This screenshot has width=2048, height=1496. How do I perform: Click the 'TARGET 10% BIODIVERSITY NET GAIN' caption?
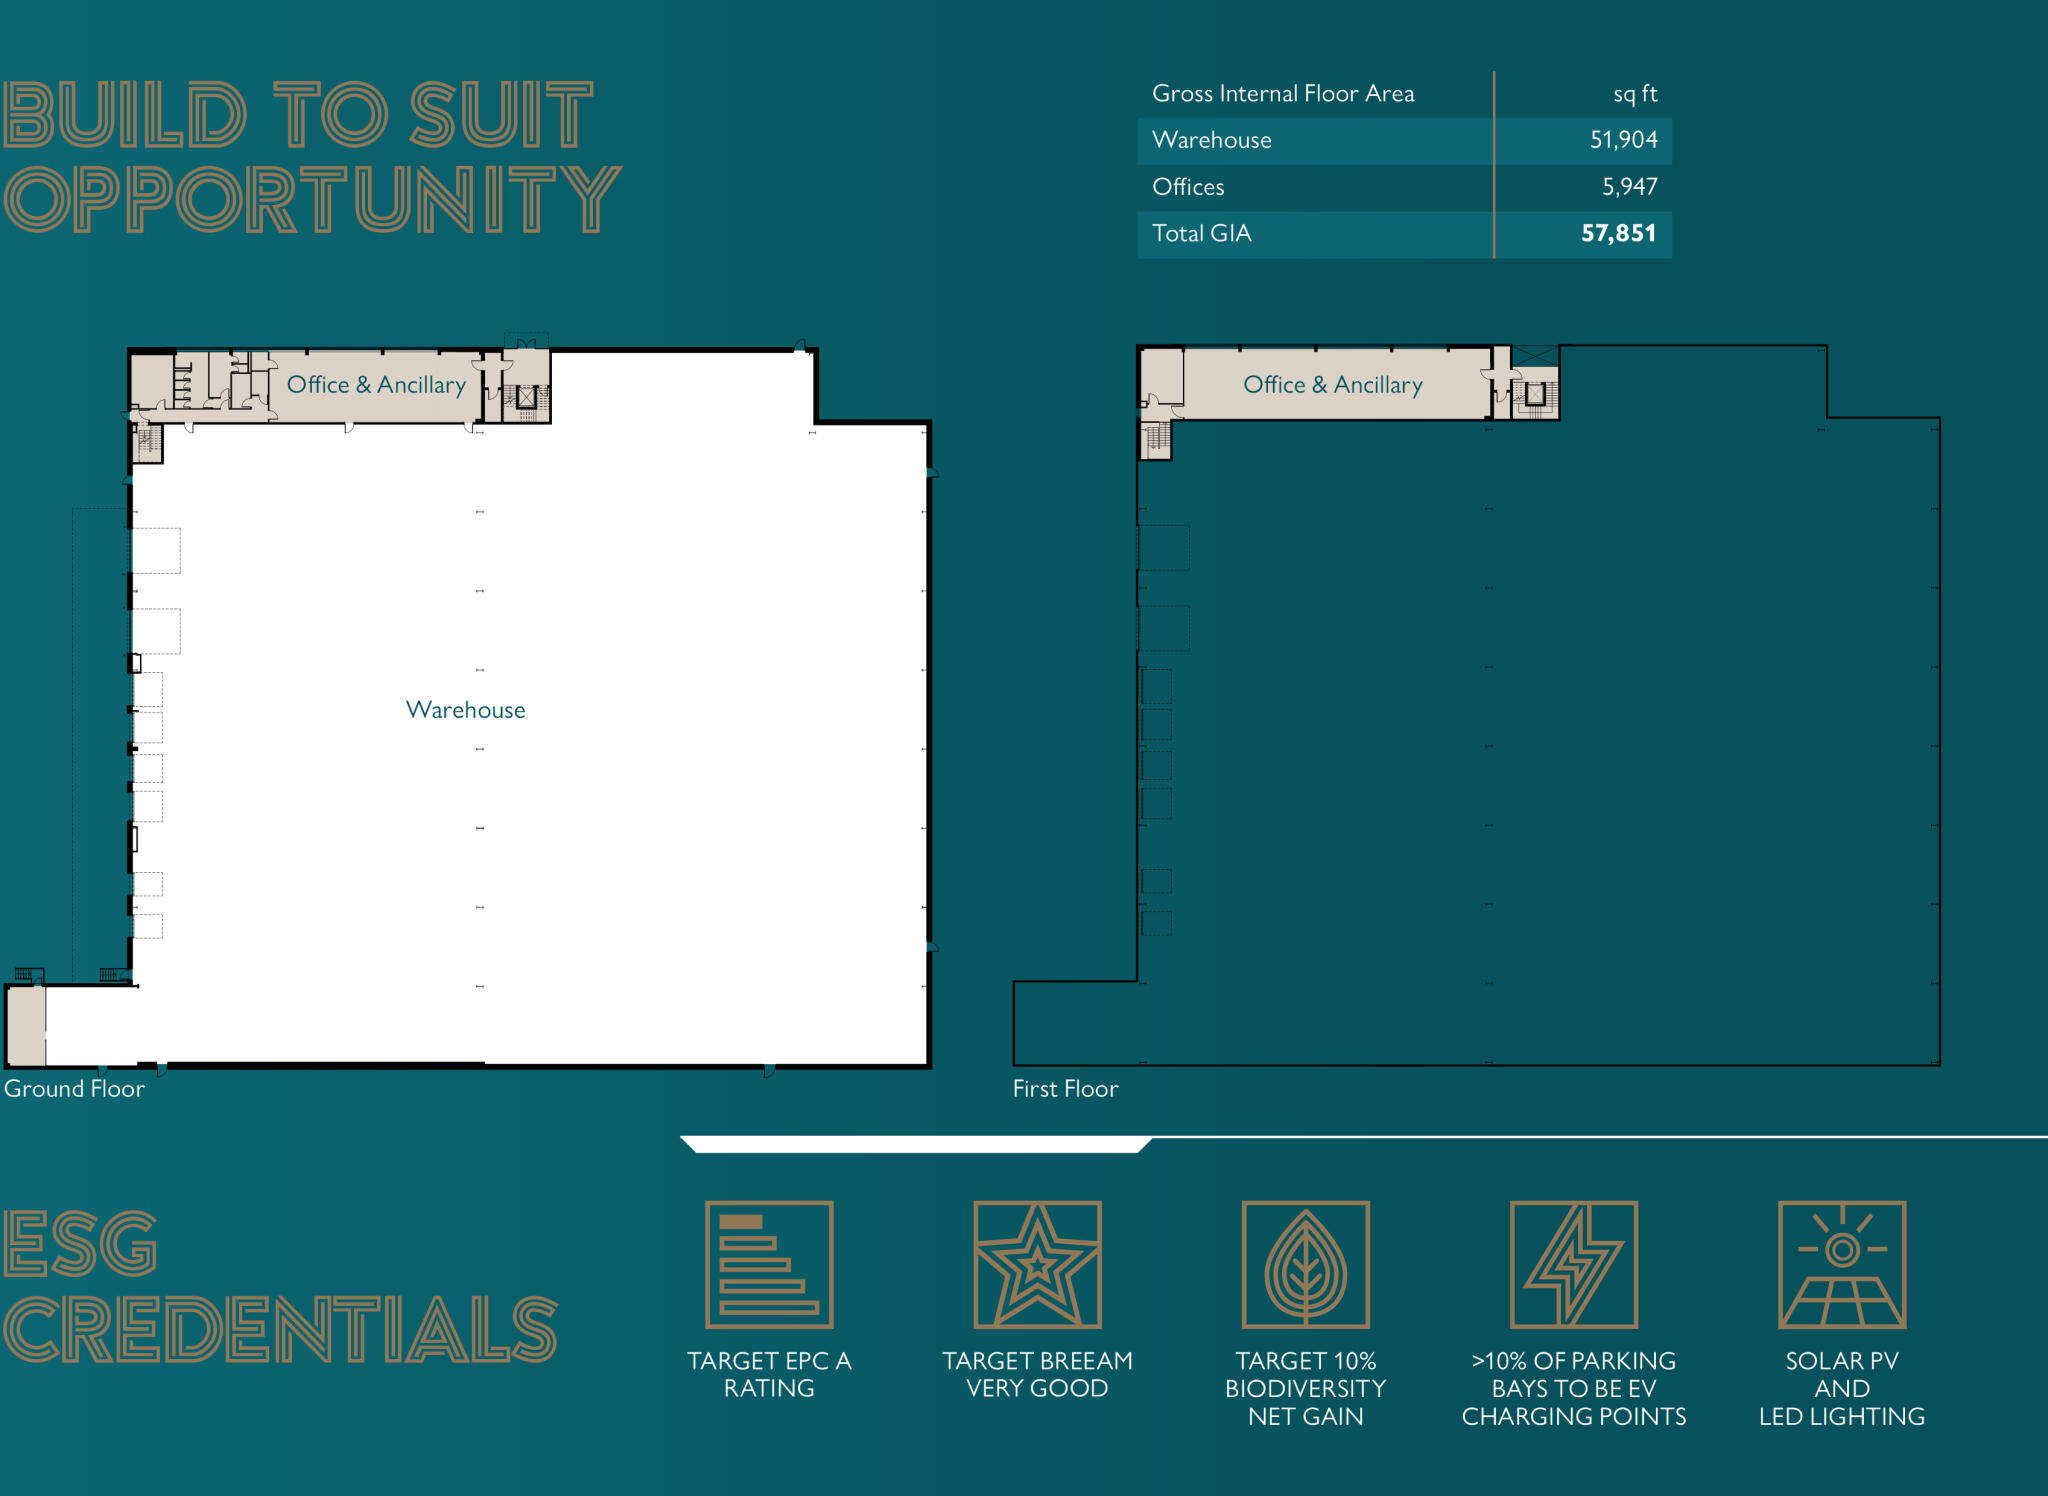(1306, 1388)
